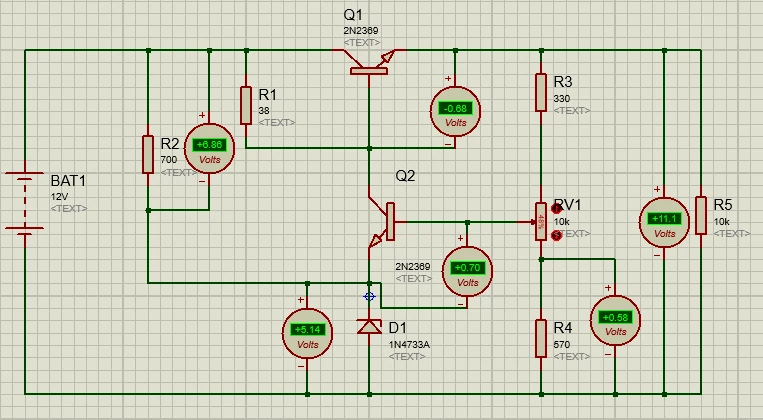Select resistor R4 body

pos(541,338)
